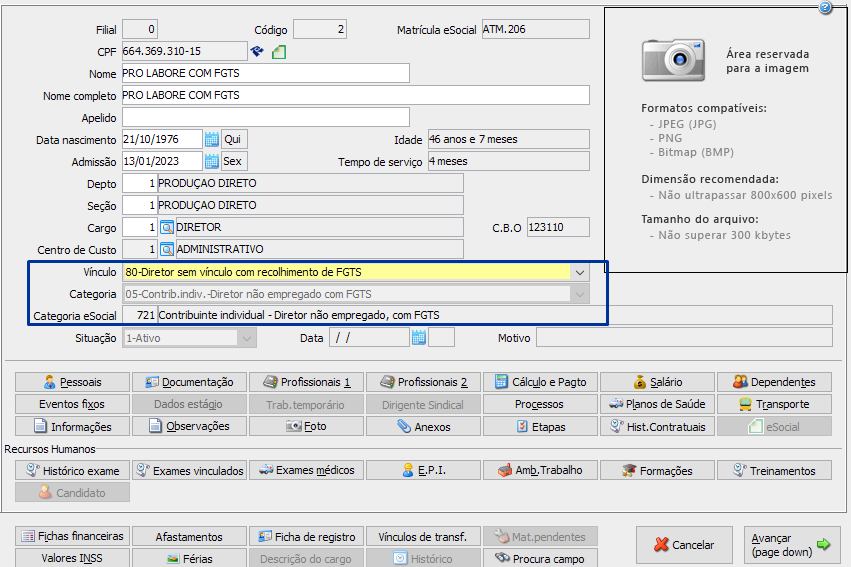
Task: Click the Admissão date field
Action: coord(162,161)
